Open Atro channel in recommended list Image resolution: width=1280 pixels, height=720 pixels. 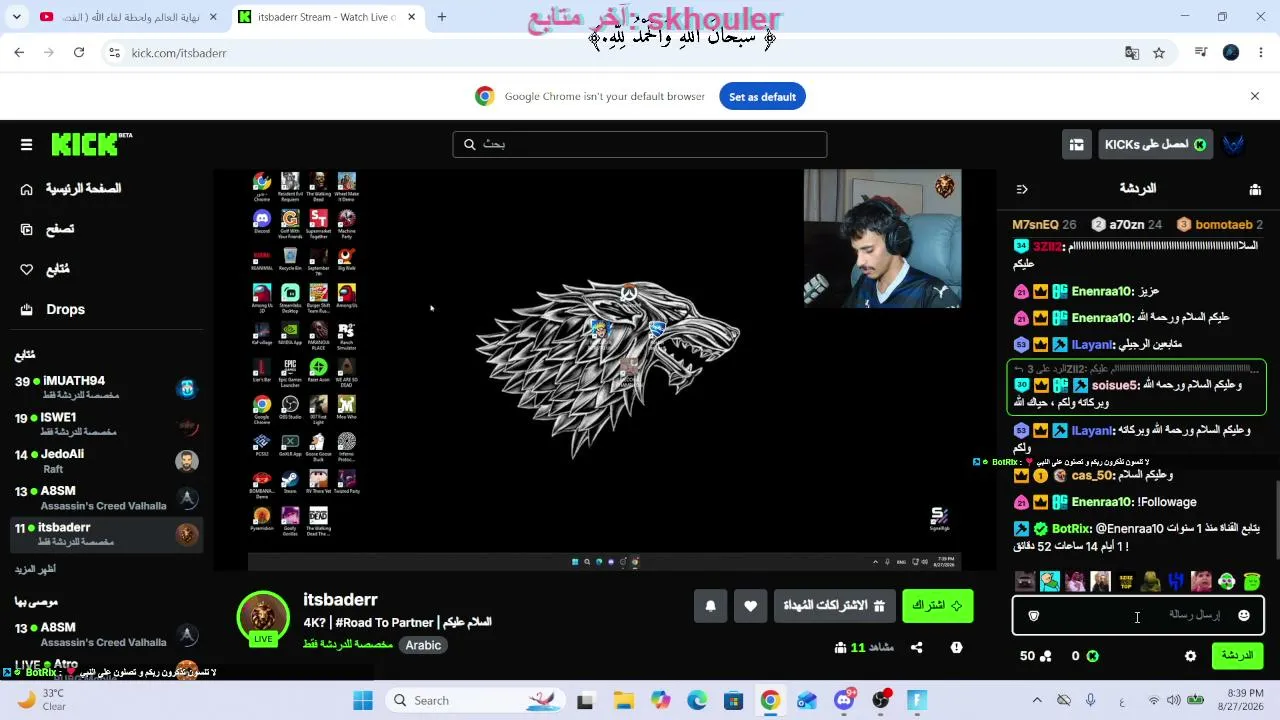pyautogui.click(x=106, y=666)
